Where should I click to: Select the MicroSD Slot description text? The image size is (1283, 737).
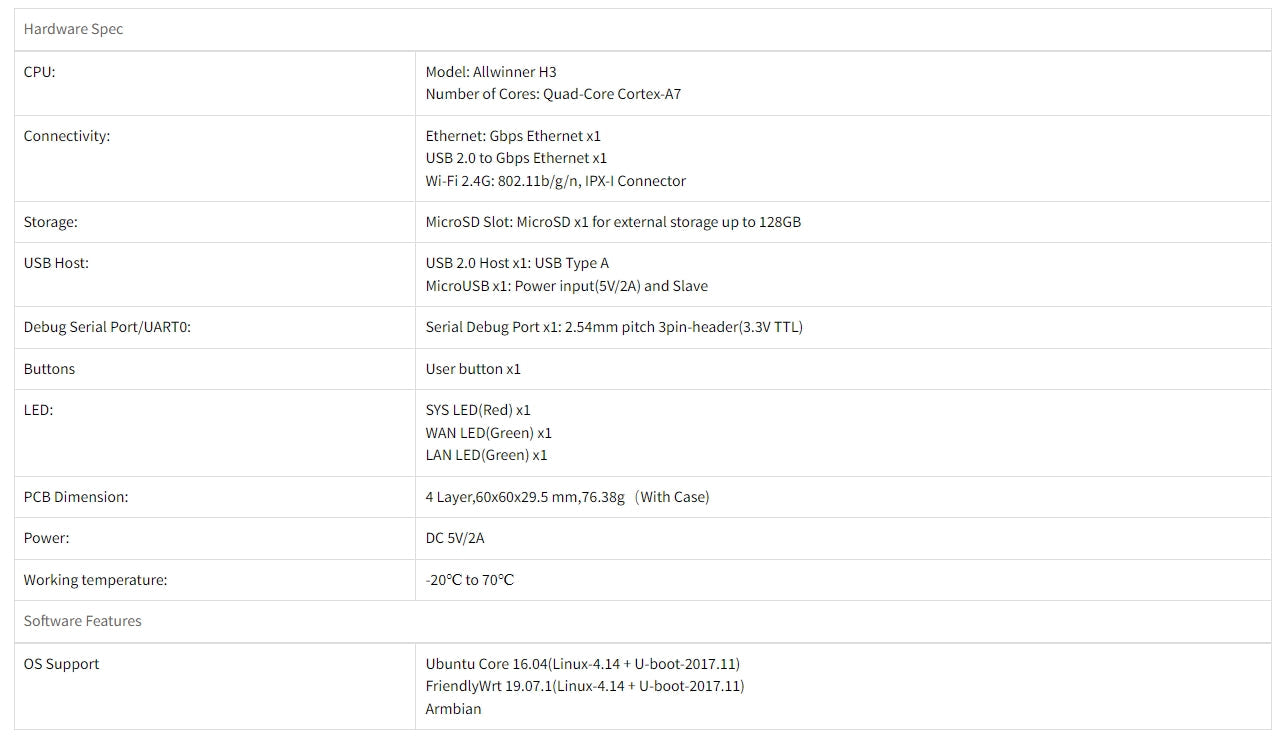click(613, 222)
